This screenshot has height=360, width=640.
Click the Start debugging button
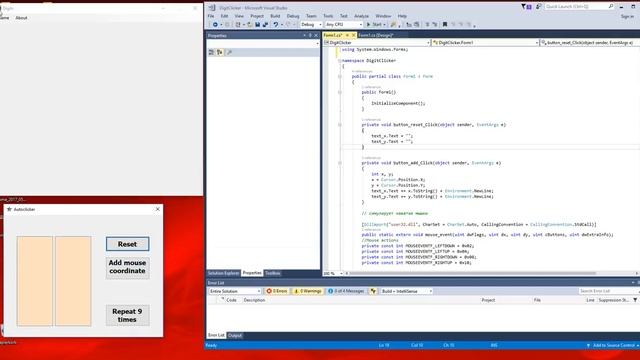(x=375, y=24)
